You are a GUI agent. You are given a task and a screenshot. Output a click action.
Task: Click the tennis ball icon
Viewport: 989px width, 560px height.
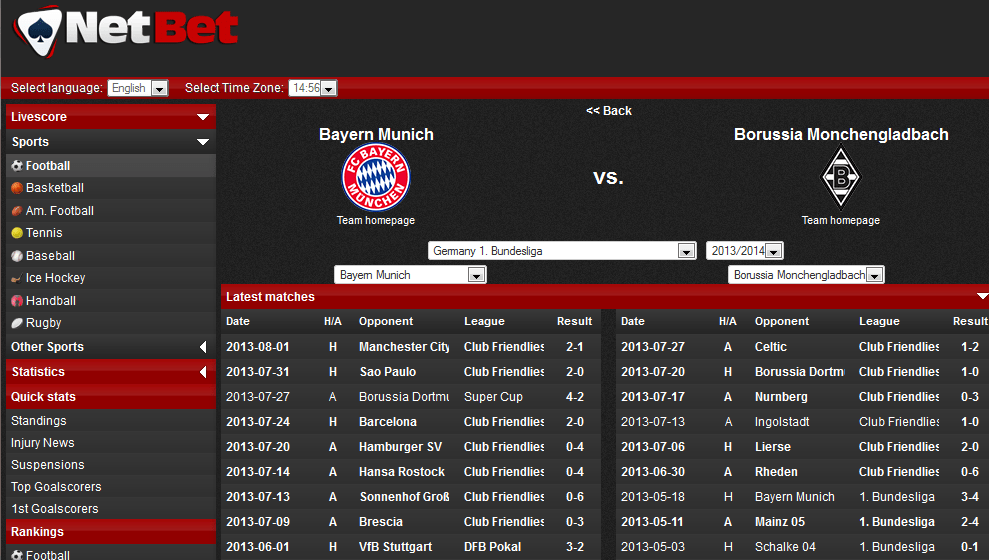tap(17, 233)
